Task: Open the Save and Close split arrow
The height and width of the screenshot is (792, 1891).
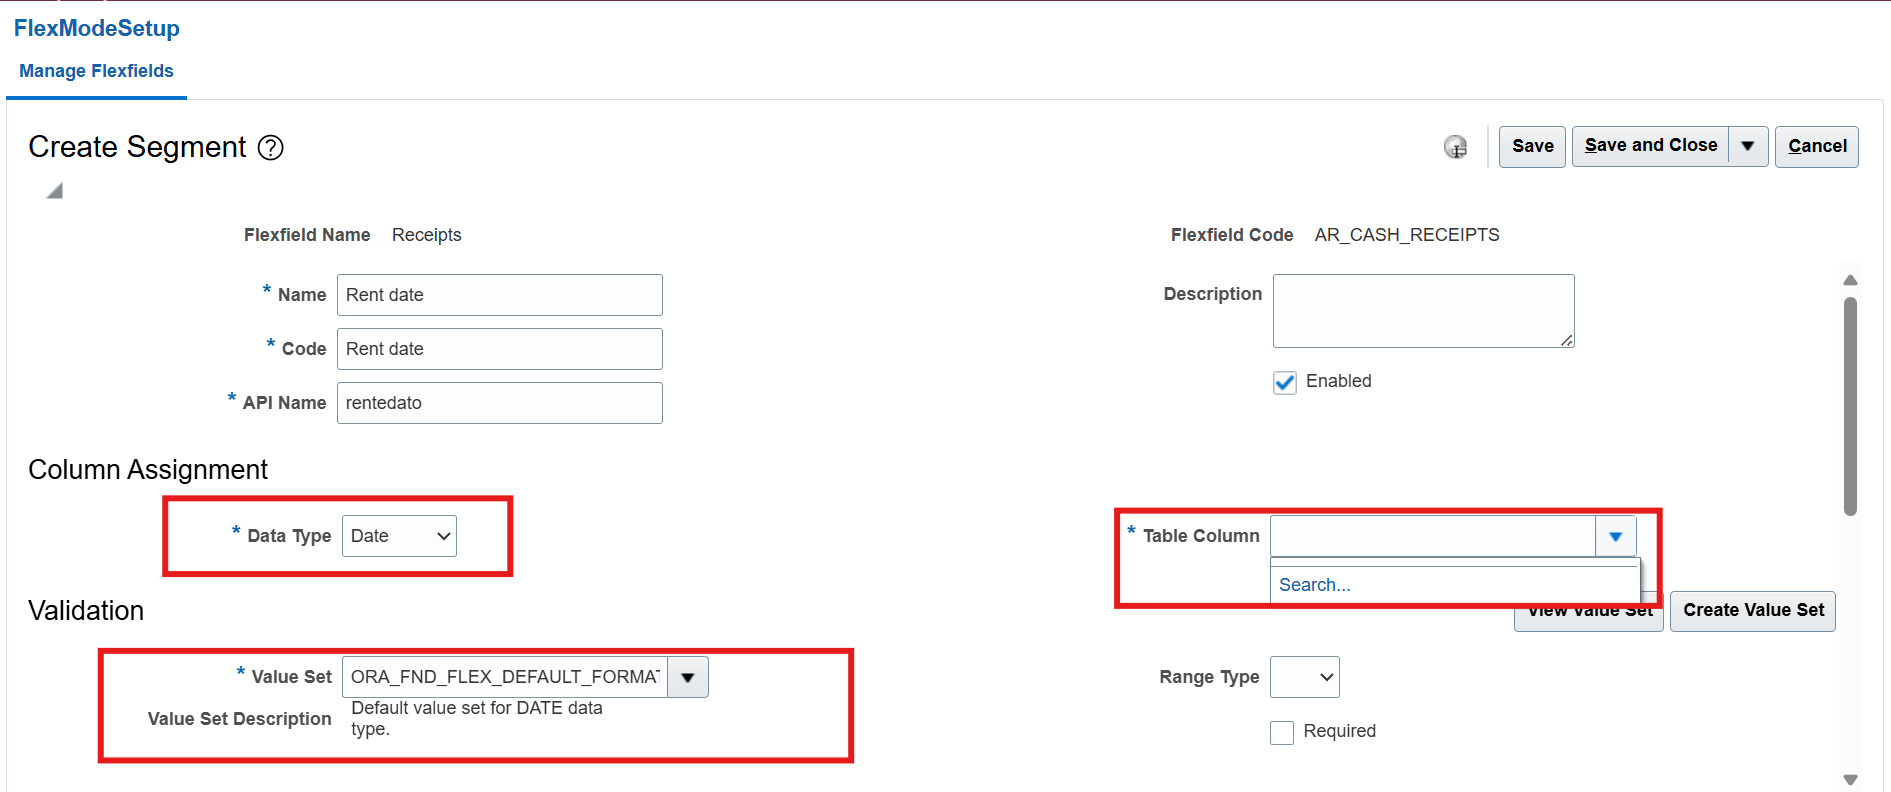Action: [x=1748, y=146]
